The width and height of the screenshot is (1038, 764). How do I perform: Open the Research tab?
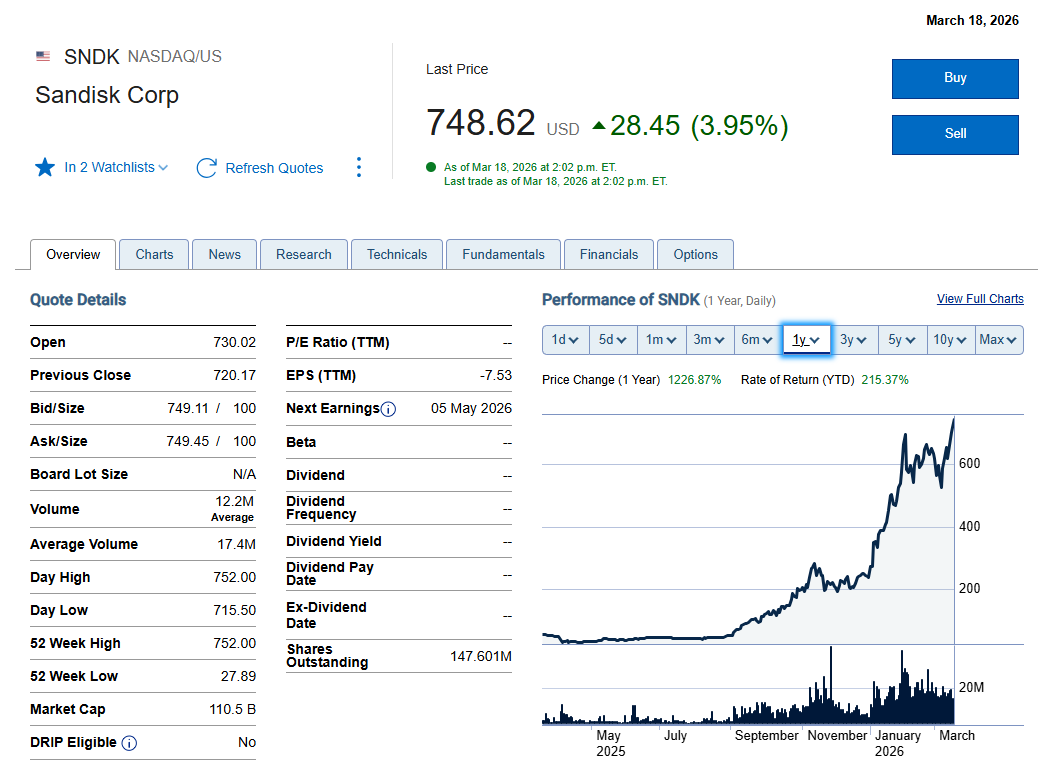(x=304, y=255)
